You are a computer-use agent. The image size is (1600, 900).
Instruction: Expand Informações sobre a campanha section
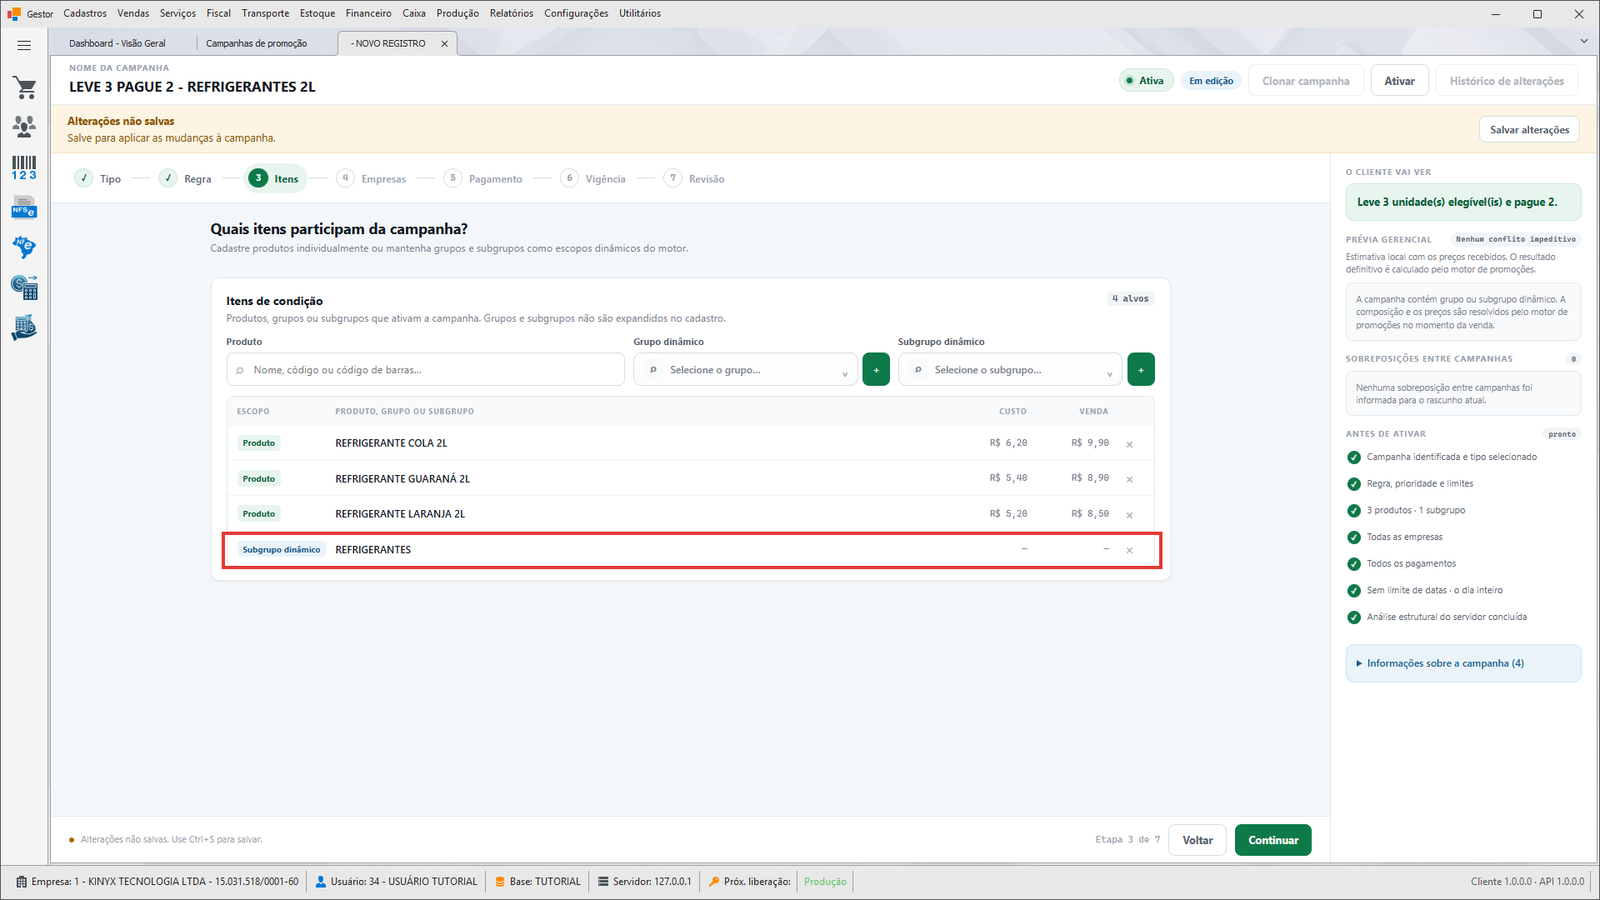1463,663
